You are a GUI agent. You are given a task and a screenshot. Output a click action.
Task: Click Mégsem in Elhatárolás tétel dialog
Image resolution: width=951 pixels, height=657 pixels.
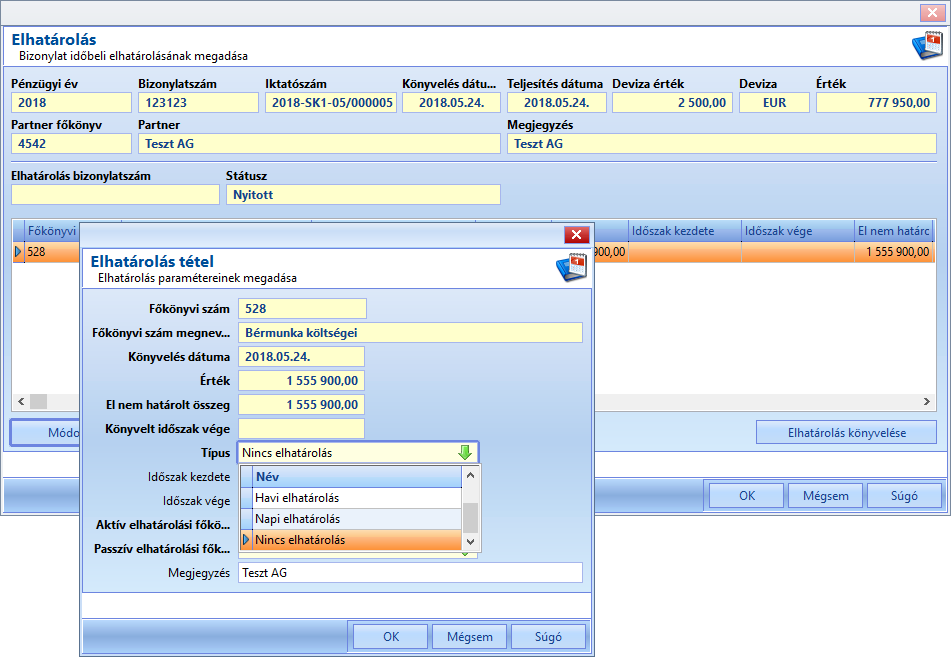469,637
